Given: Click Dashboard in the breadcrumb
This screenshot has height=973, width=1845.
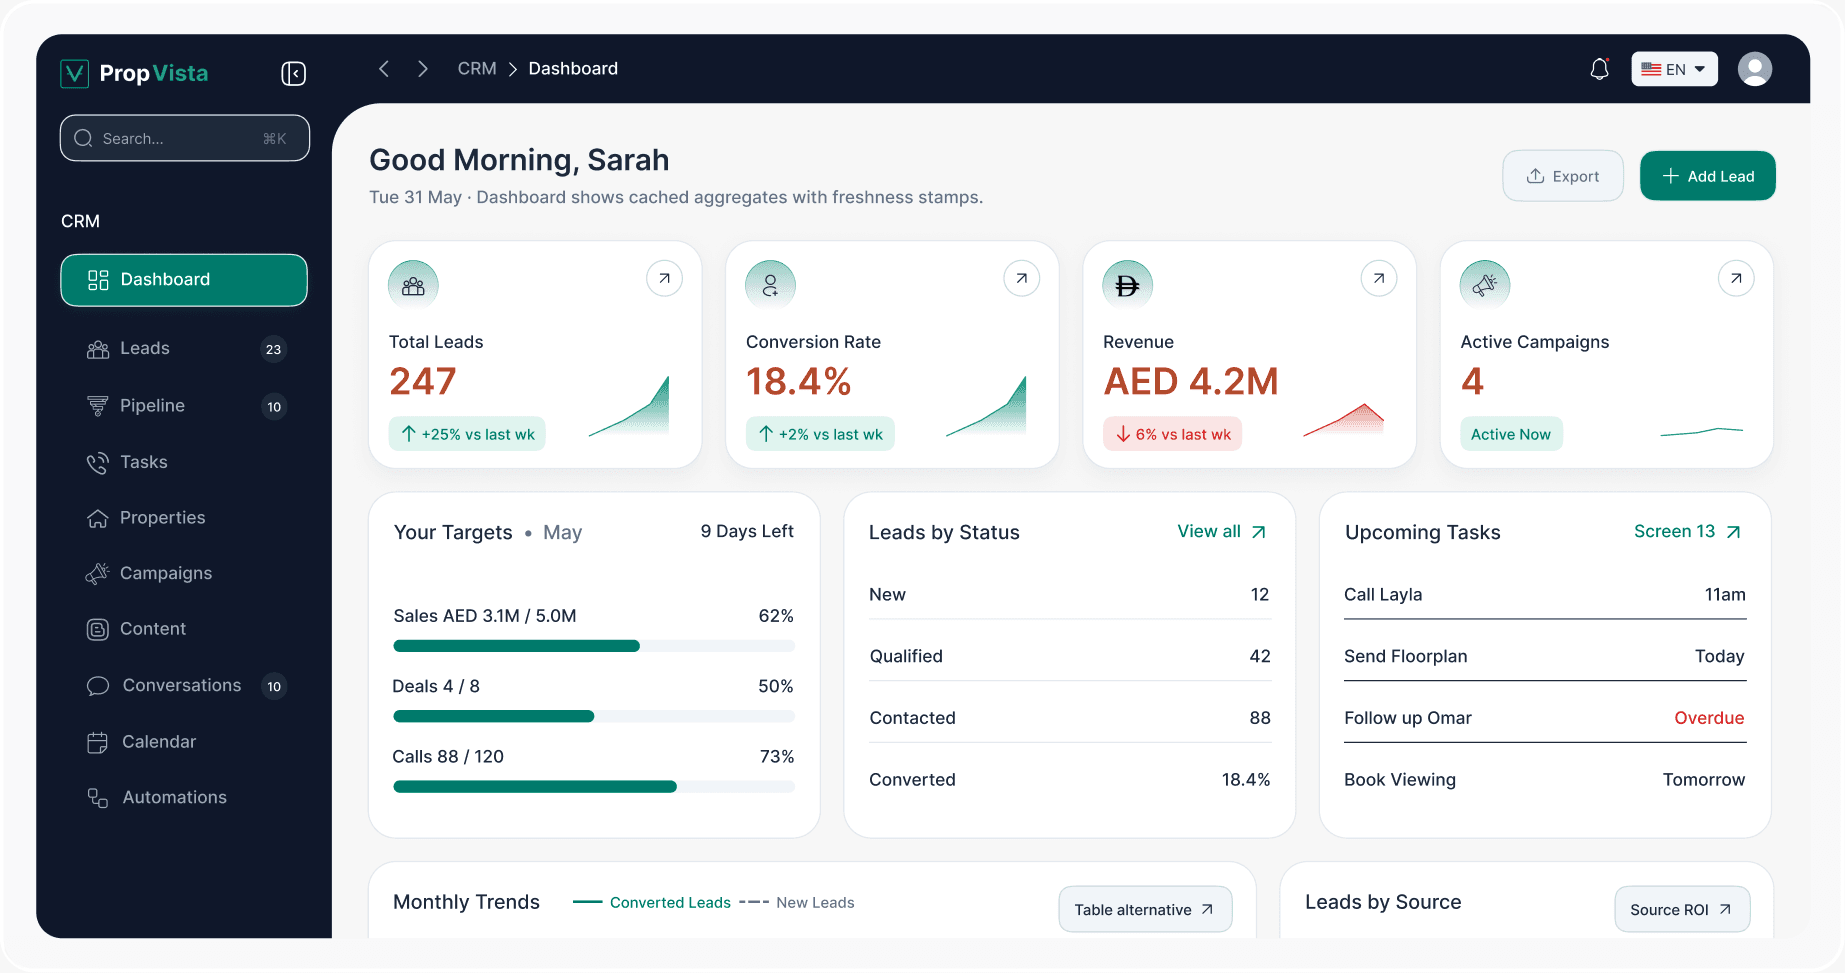Looking at the screenshot, I should pyautogui.click(x=573, y=69).
